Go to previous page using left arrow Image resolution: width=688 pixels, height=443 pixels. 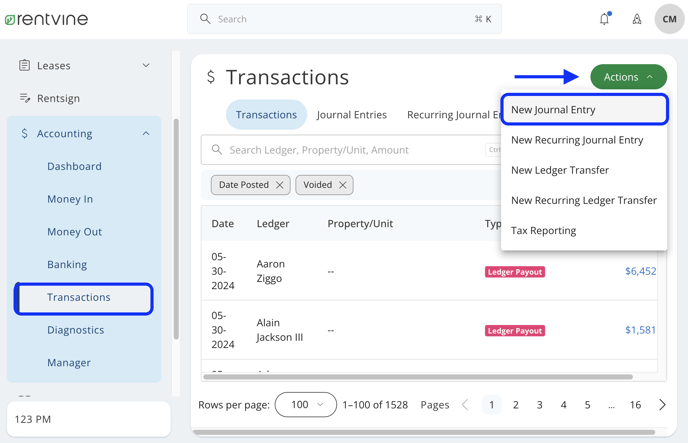click(465, 405)
